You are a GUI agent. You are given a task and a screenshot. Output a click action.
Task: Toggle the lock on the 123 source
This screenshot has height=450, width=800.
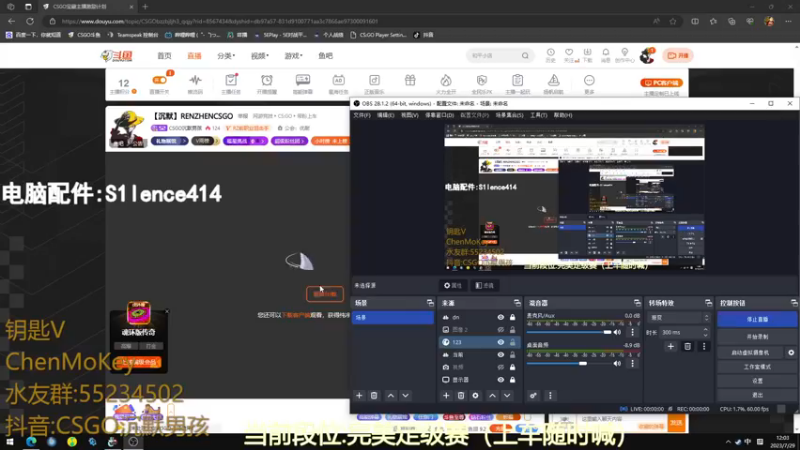pos(512,342)
